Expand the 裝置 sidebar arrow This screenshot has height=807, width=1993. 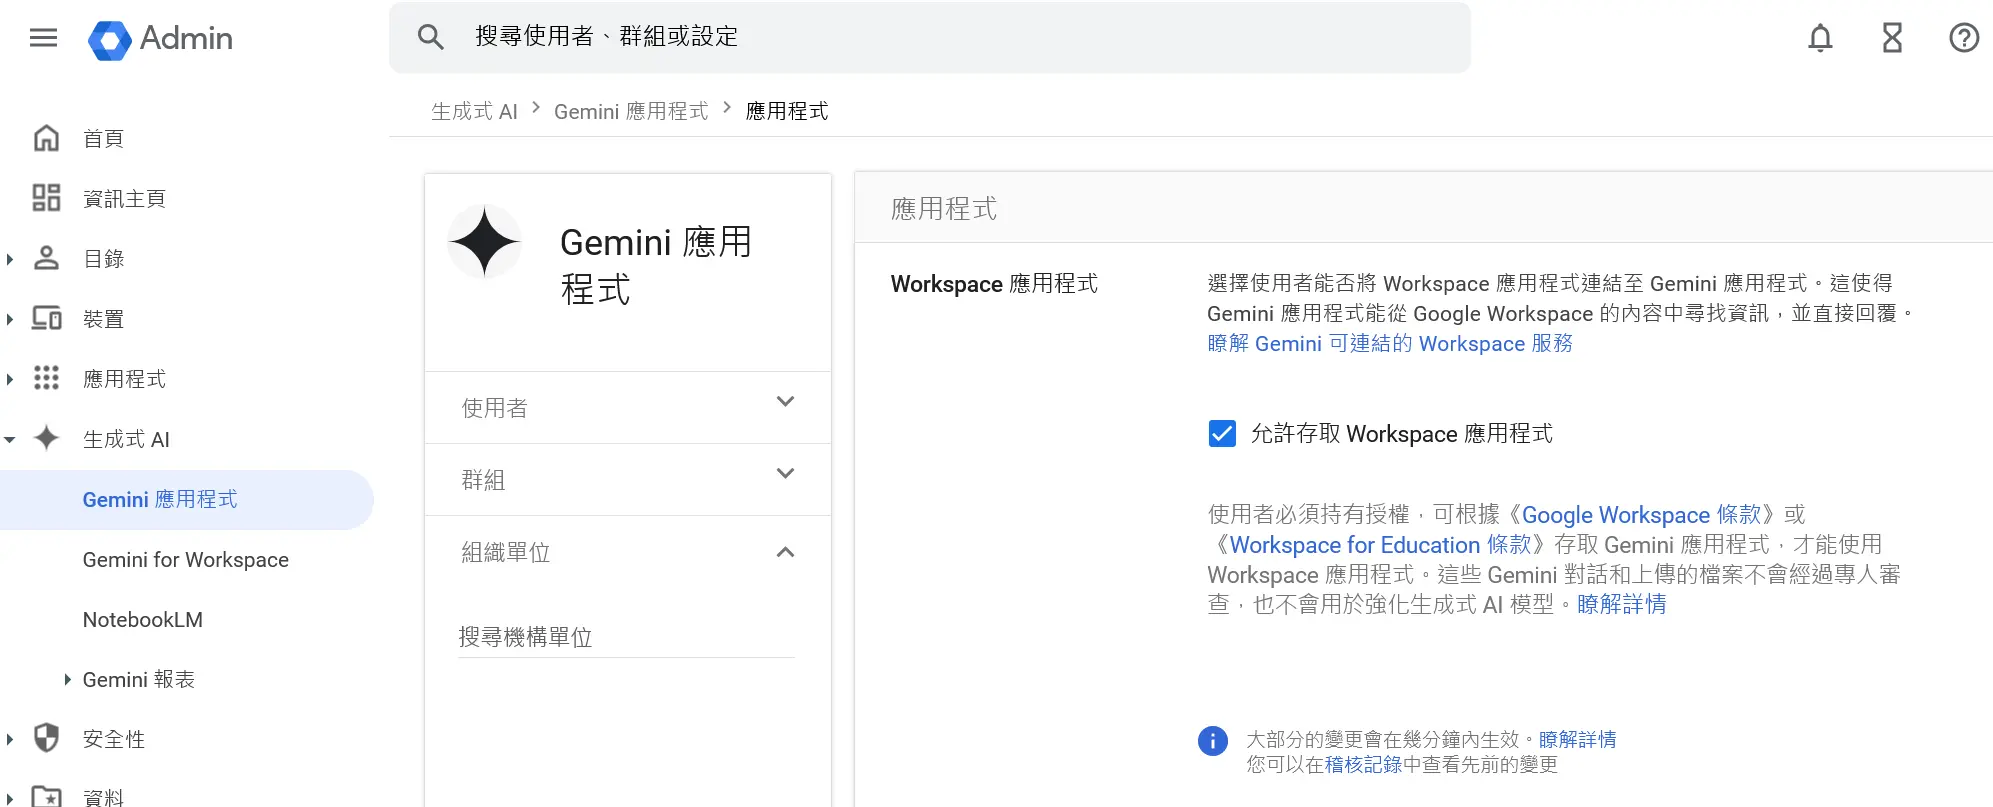(10, 319)
